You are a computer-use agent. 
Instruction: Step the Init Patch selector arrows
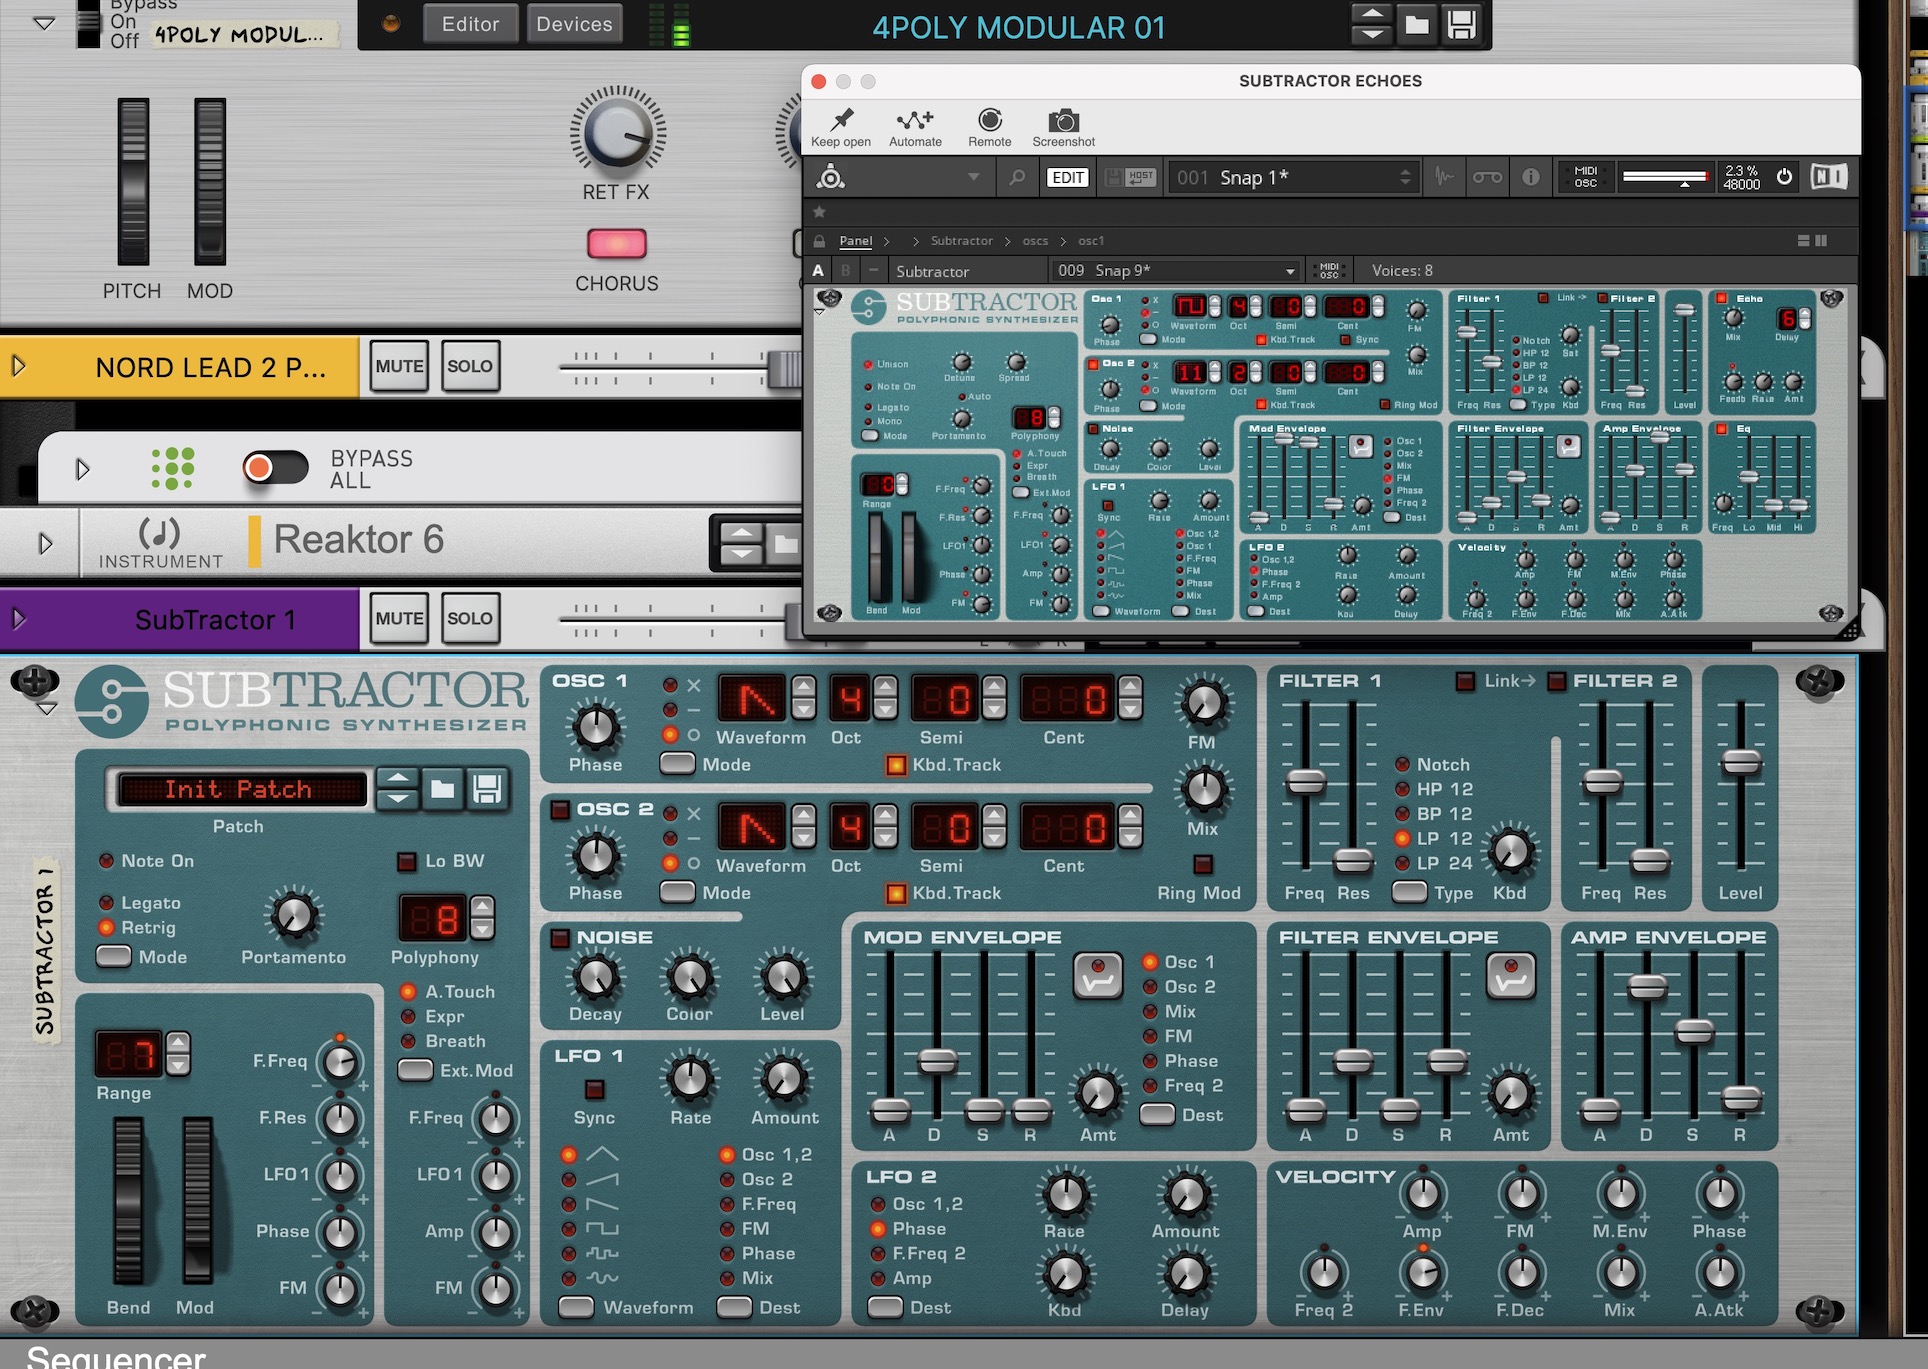[397, 789]
